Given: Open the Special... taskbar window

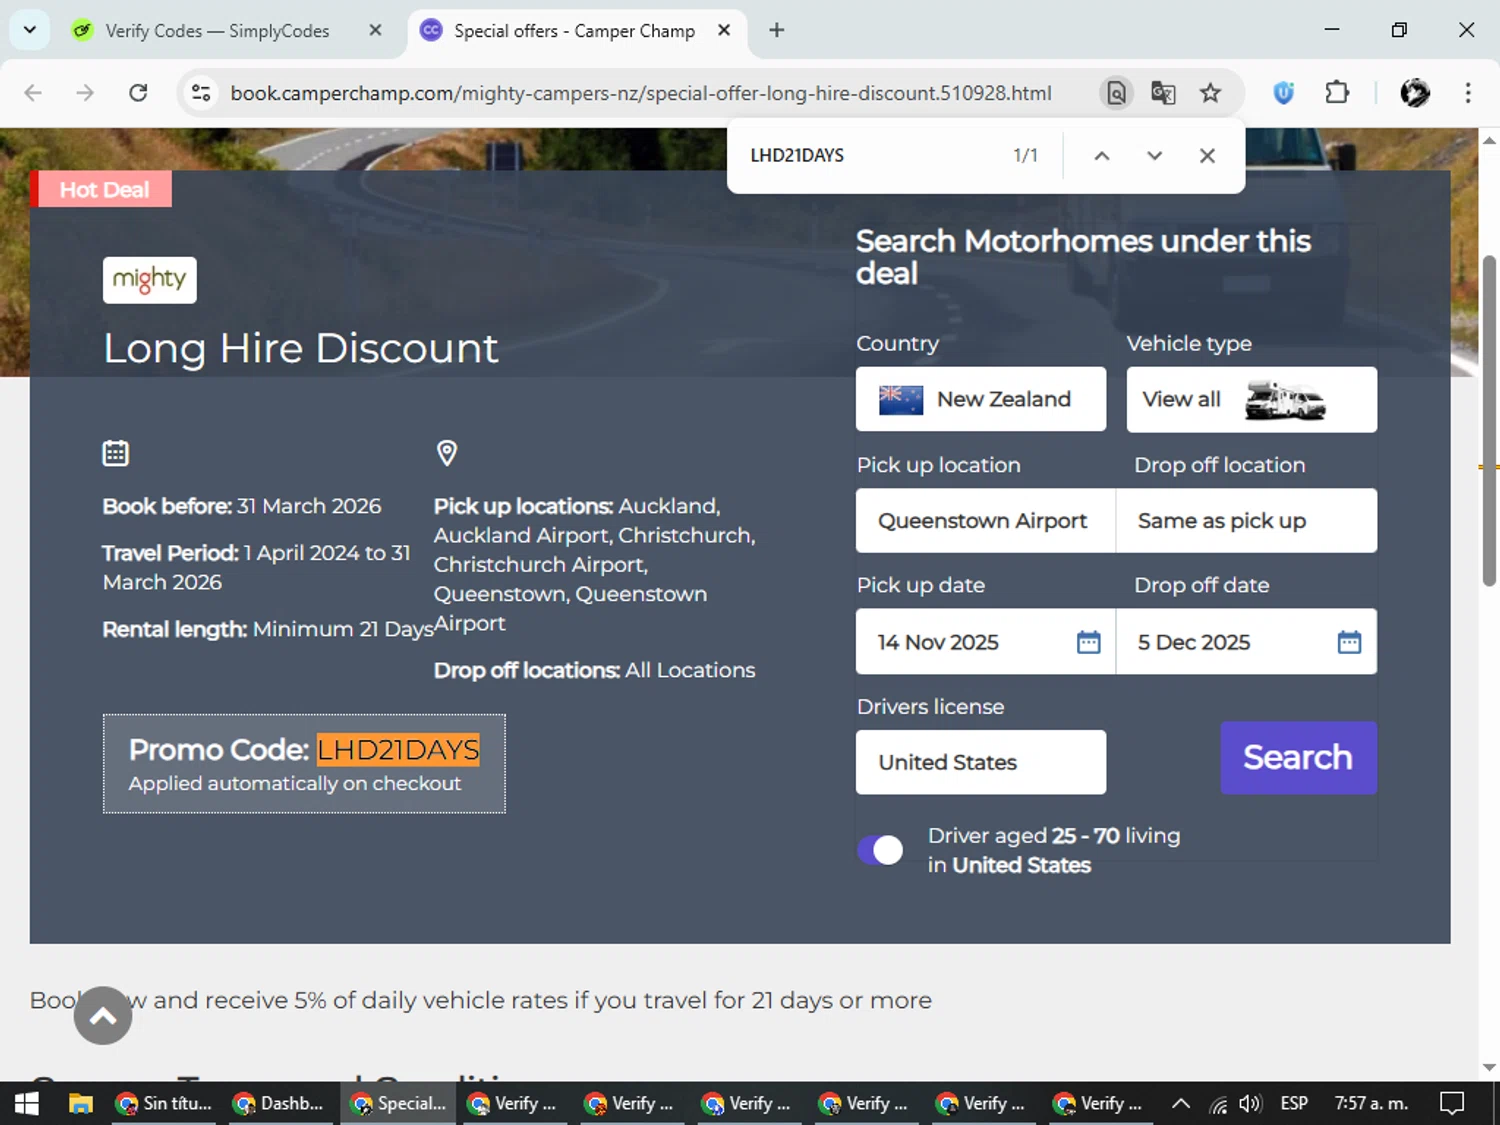Looking at the screenshot, I should click(x=398, y=1103).
